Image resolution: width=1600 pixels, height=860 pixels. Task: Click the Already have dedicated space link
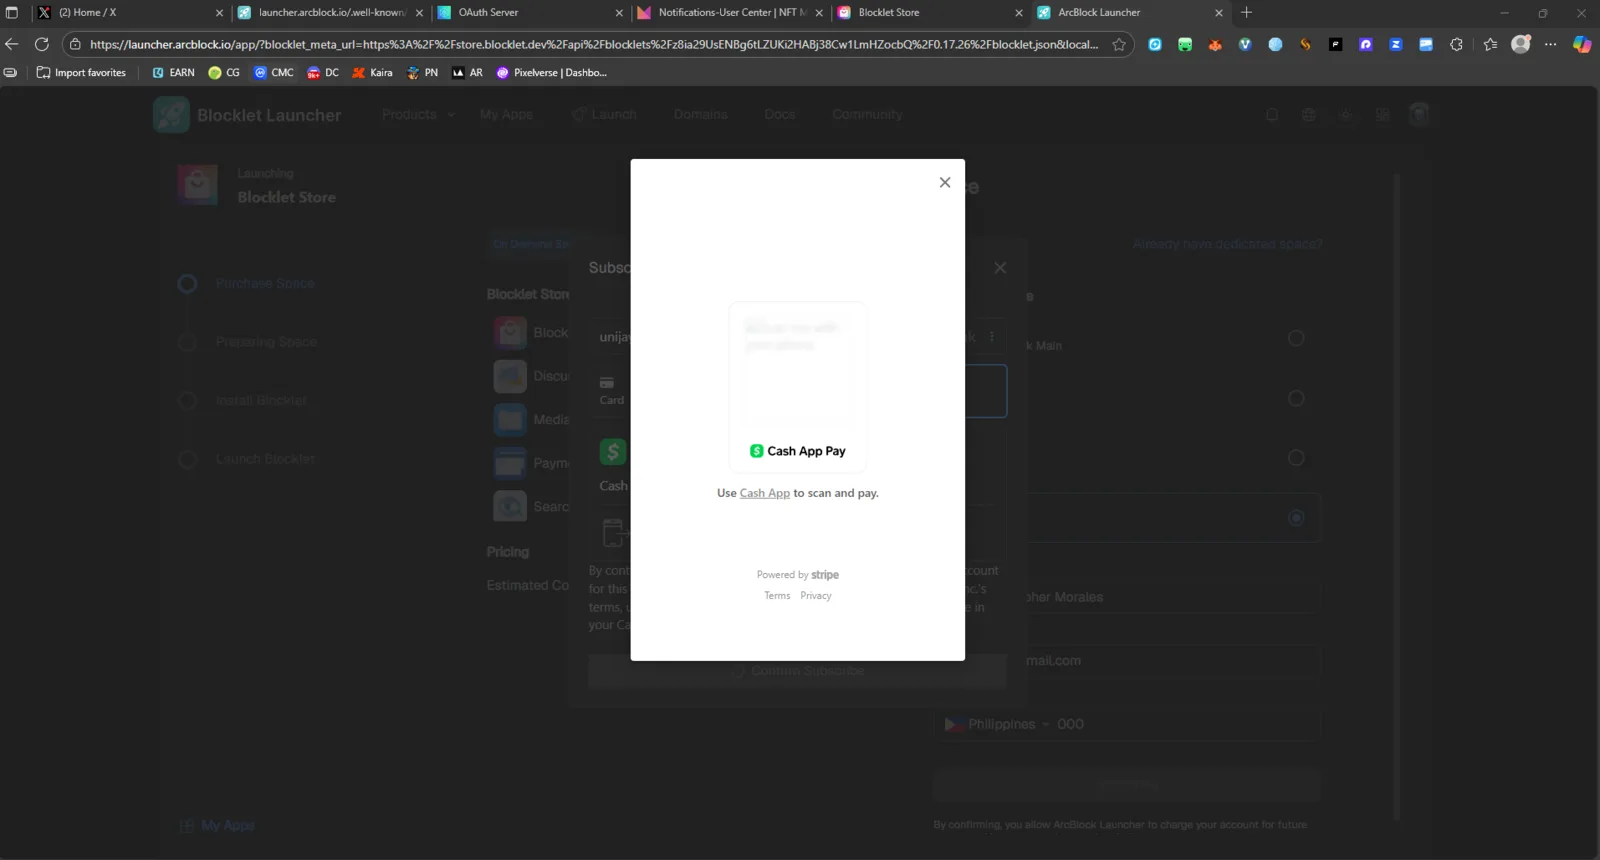point(1227,244)
